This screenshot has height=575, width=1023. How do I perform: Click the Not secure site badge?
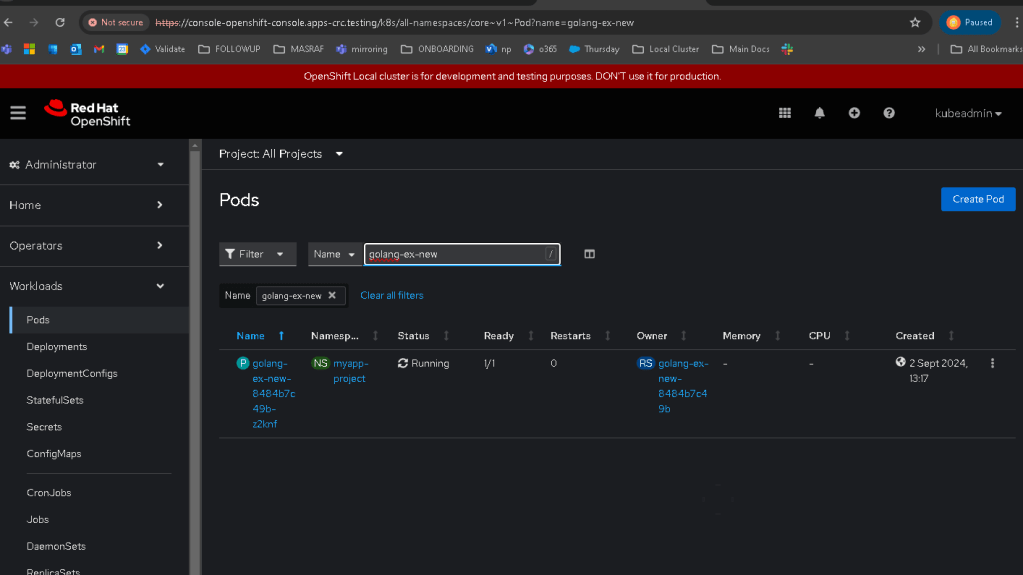[116, 22]
